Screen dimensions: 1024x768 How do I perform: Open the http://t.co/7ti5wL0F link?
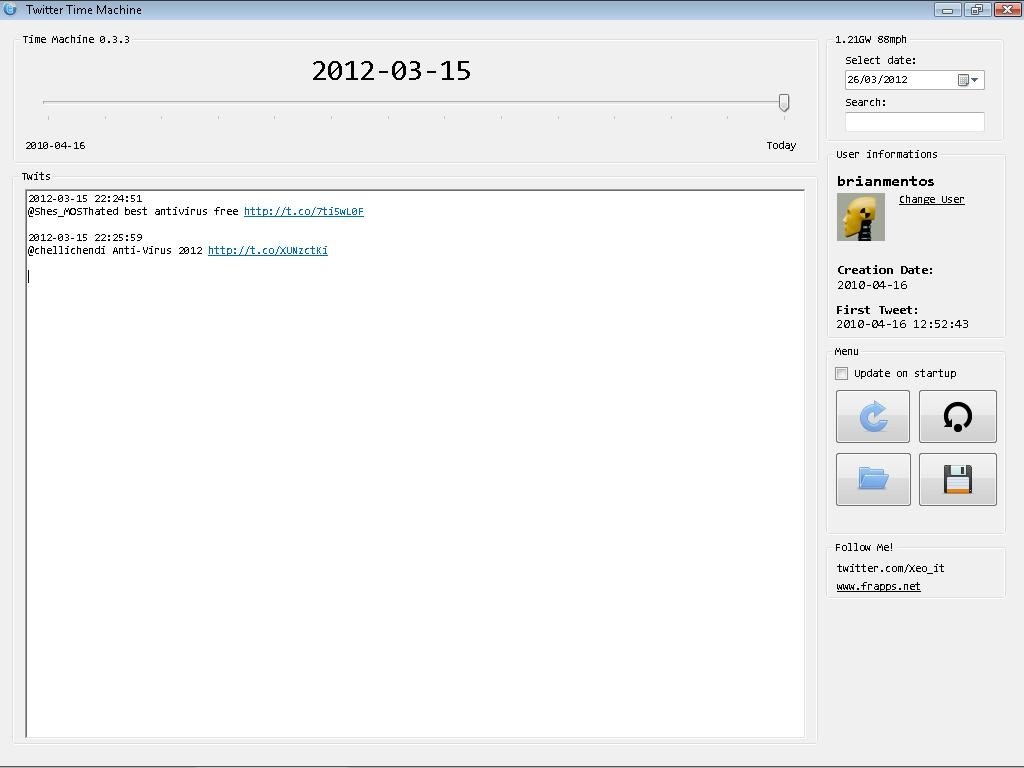[304, 211]
